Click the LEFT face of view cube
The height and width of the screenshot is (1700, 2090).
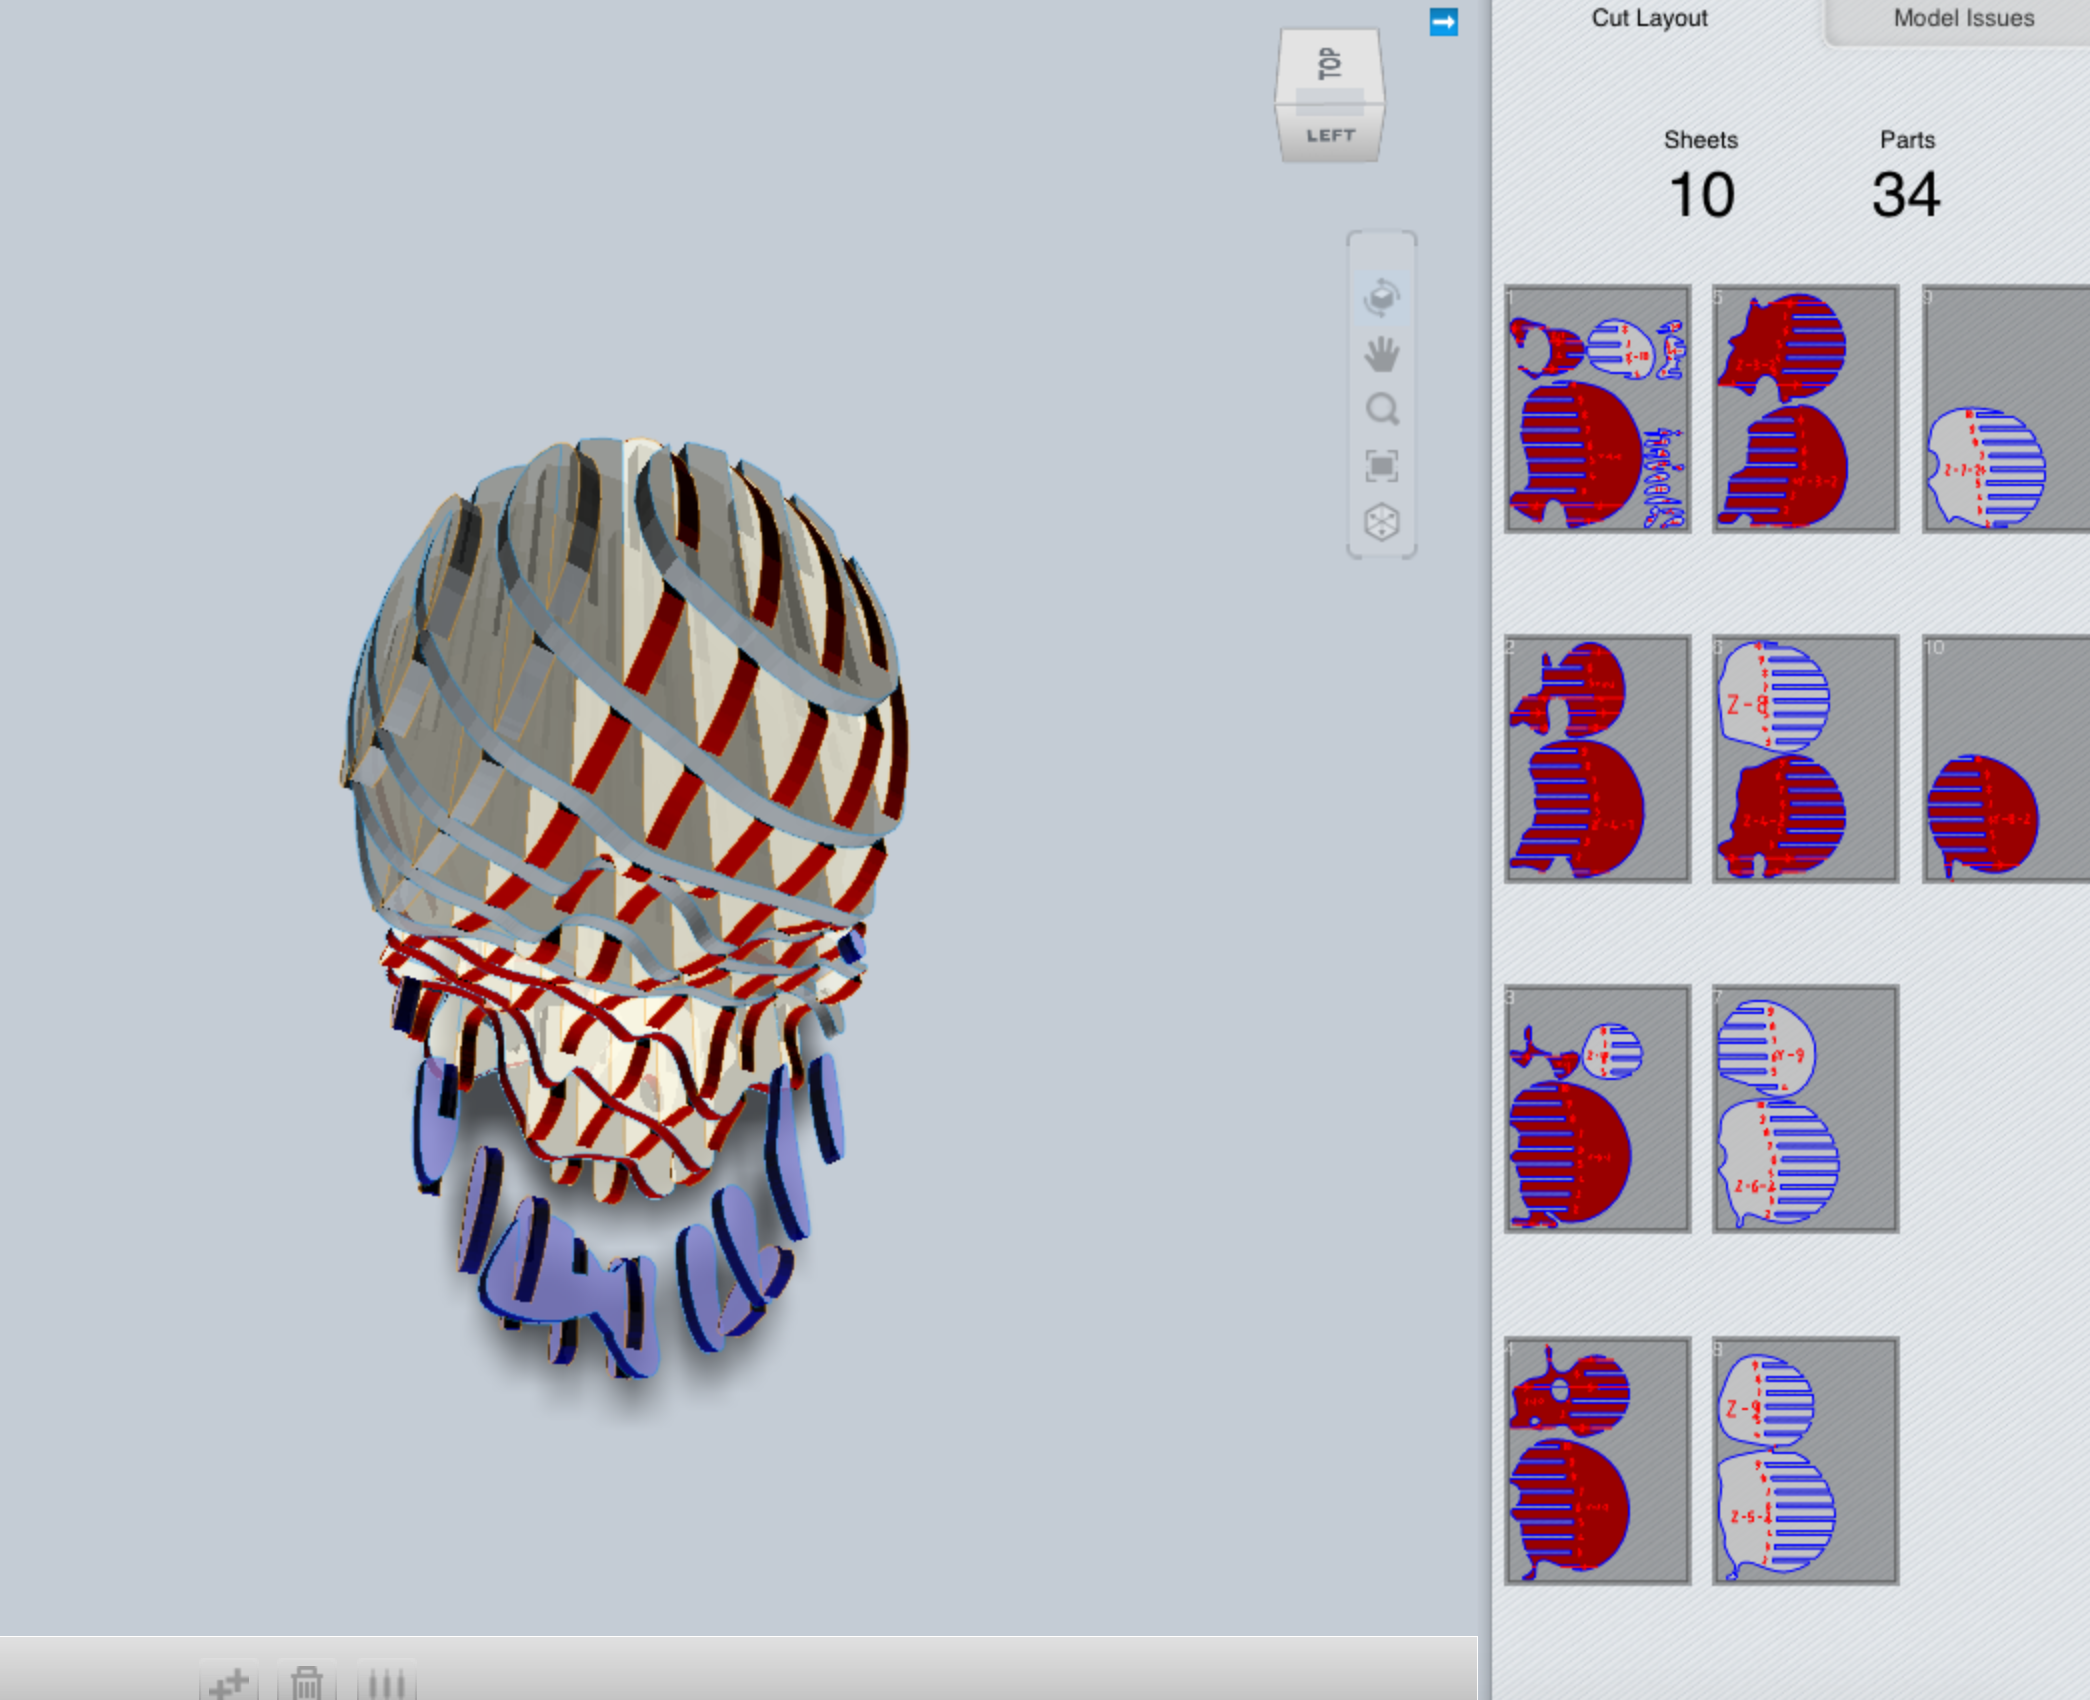[x=1329, y=135]
